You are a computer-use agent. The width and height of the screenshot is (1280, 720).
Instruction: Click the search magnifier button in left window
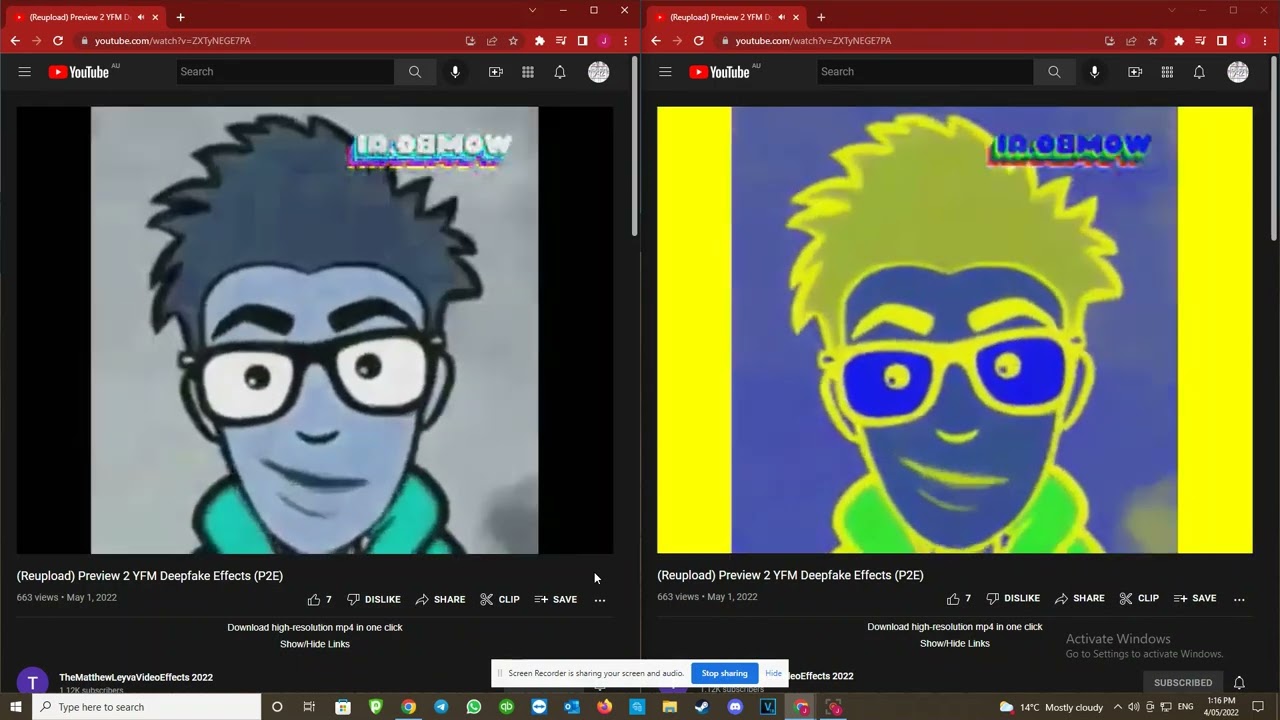click(x=415, y=72)
